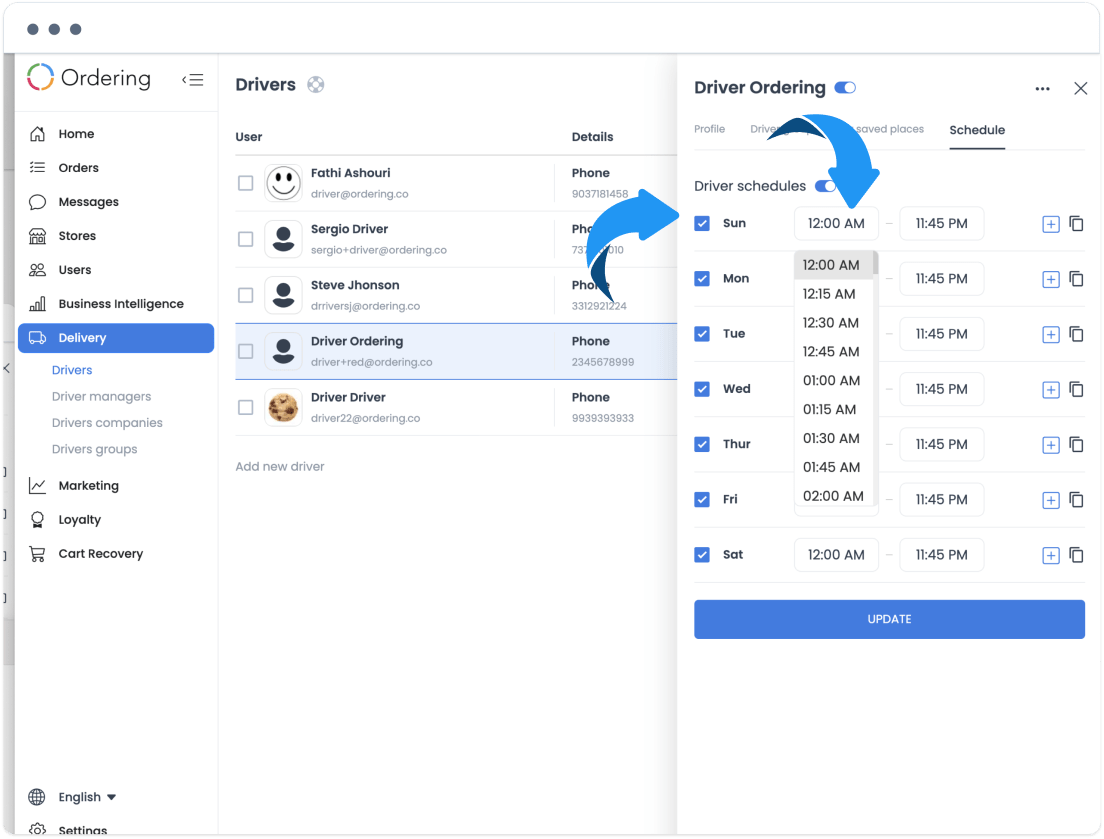
Task: Click the UPDATE button
Action: (x=889, y=619)
